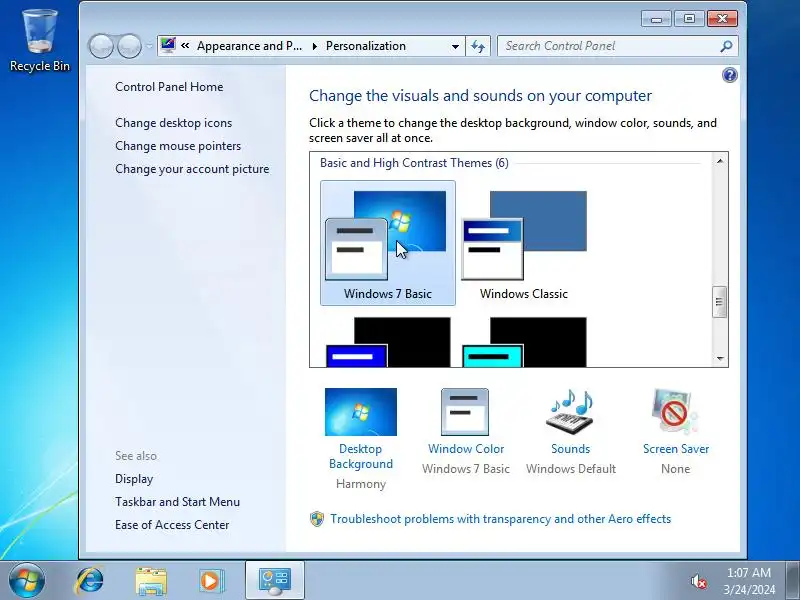Open Windows Explorer from taskbar
Screen dimensions: 800x600
[x=151, y=581]
